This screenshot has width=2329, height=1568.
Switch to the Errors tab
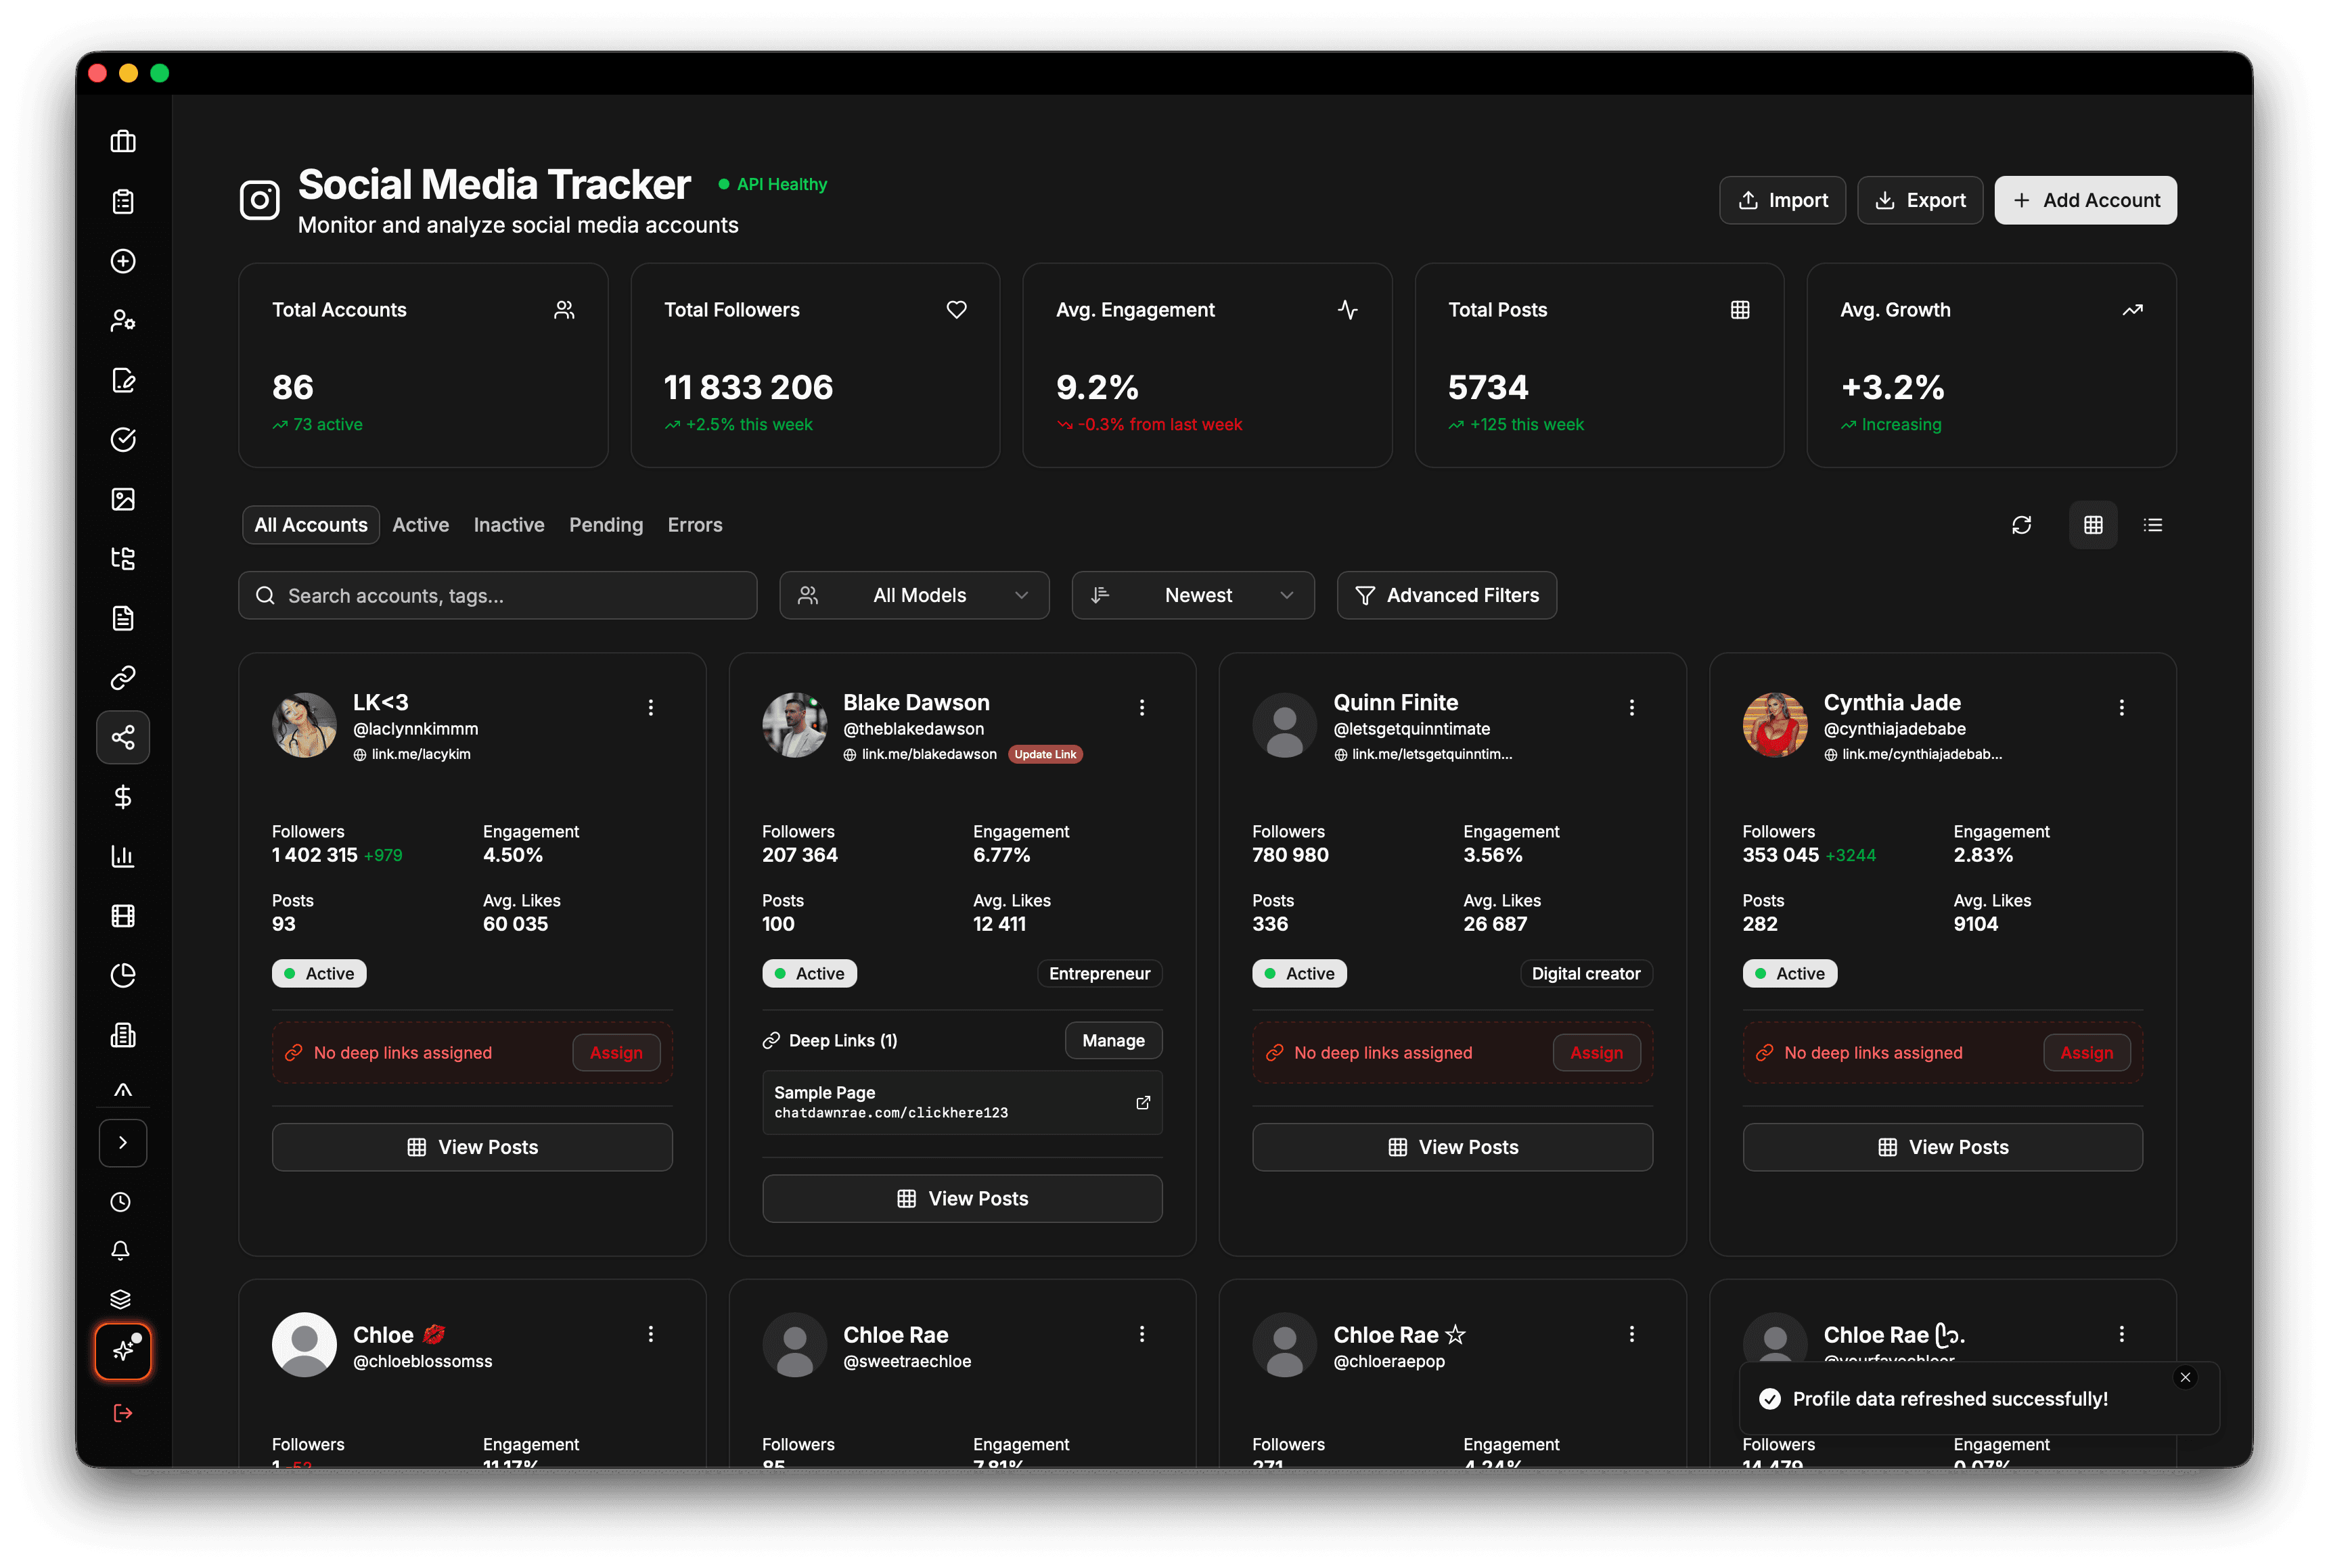pos(695,525)
